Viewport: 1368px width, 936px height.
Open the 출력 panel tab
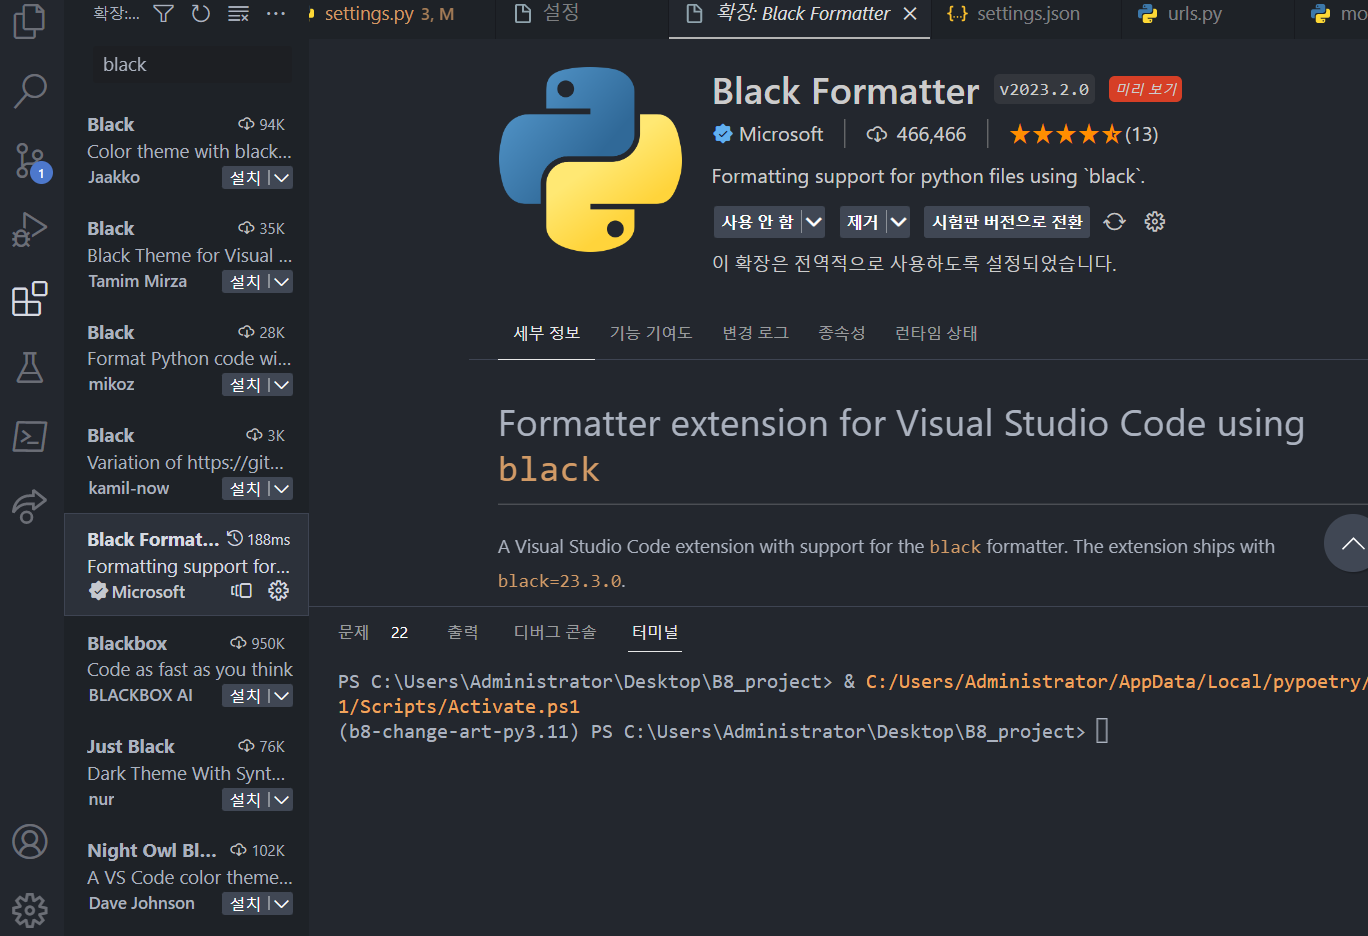(x=462, y=632)
